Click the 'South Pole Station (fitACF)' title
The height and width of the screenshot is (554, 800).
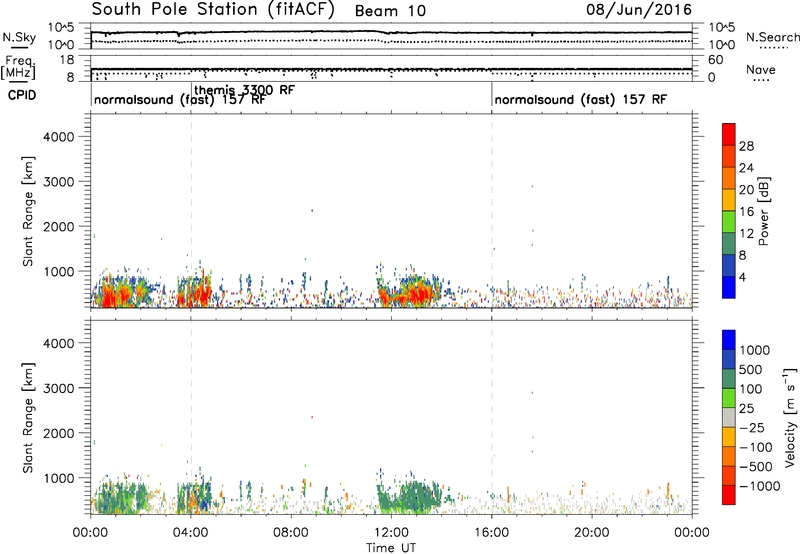pos(213,10)
